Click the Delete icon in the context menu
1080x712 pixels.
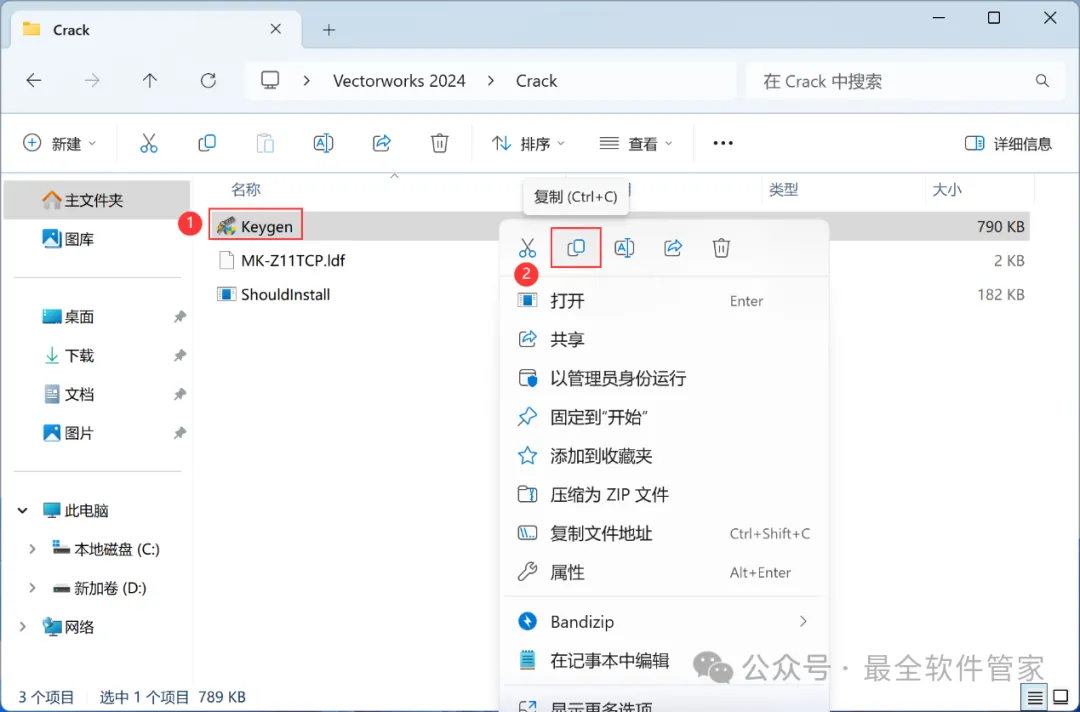point(721,248)
